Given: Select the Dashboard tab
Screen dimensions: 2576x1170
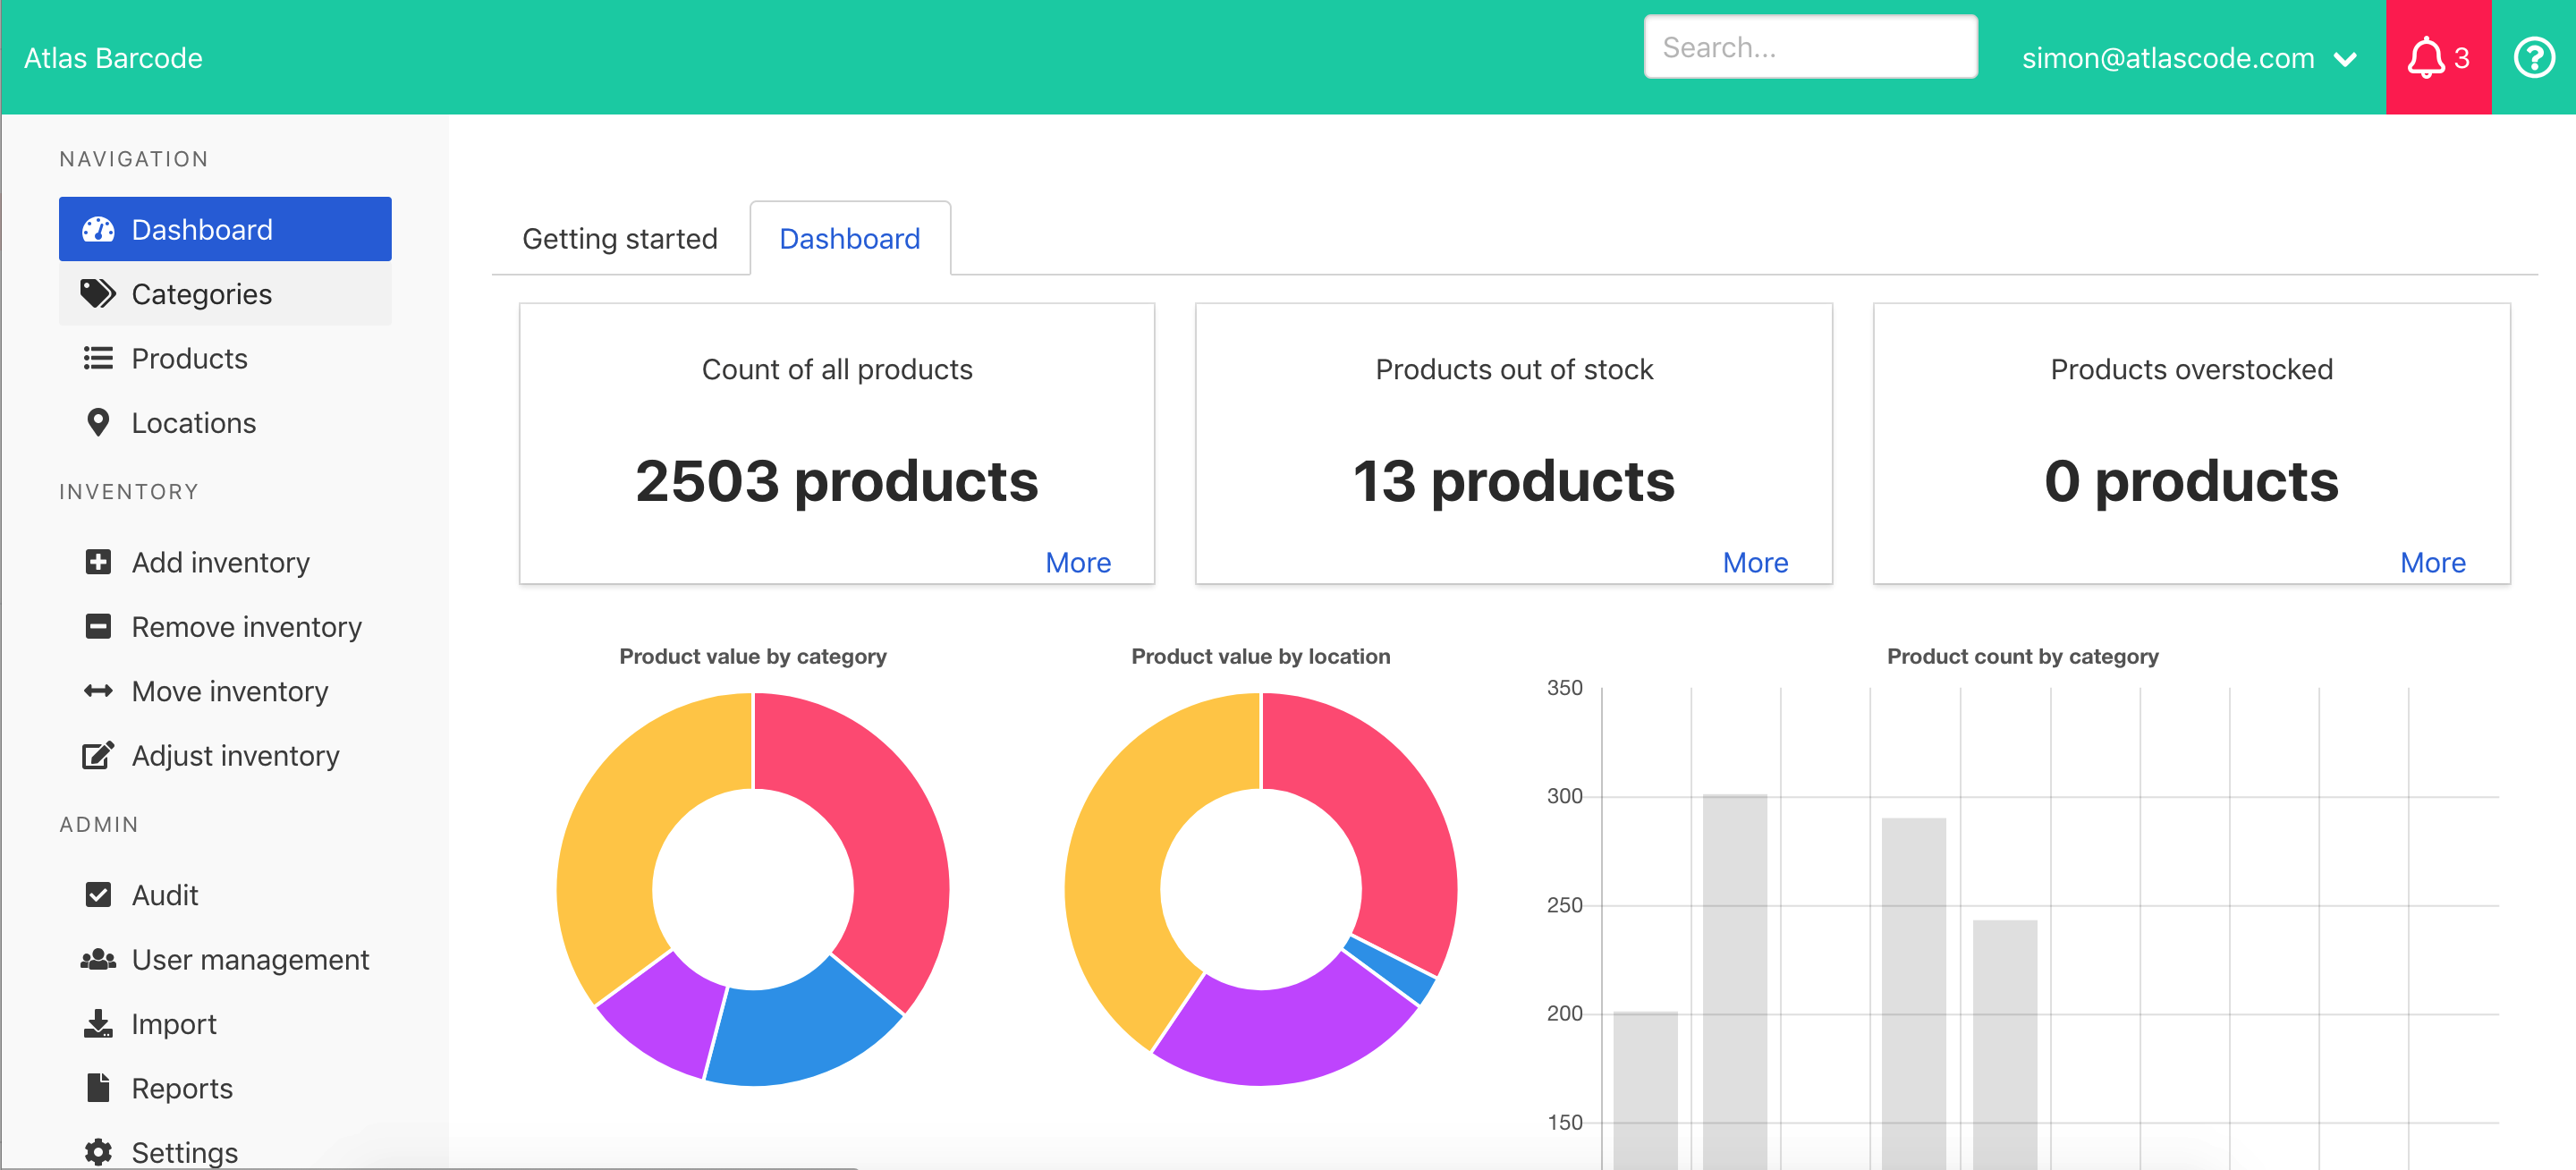Looking at the screenshot, I should point(848,238).
